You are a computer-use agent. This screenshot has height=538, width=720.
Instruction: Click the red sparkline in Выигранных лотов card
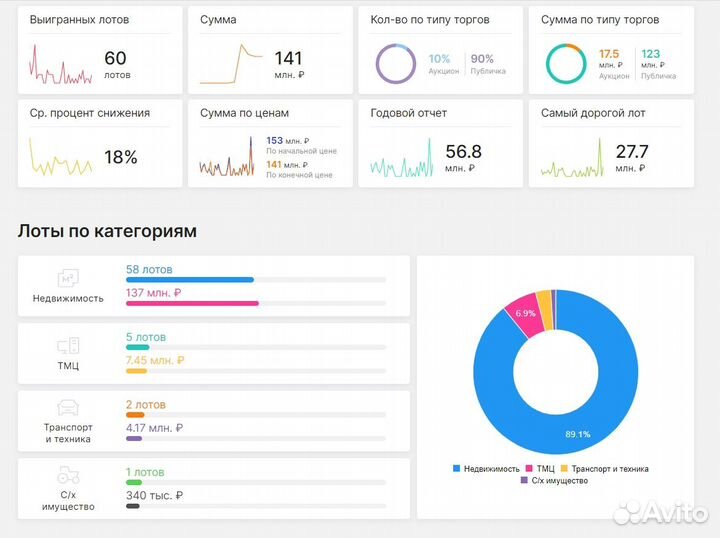[61, 65]
